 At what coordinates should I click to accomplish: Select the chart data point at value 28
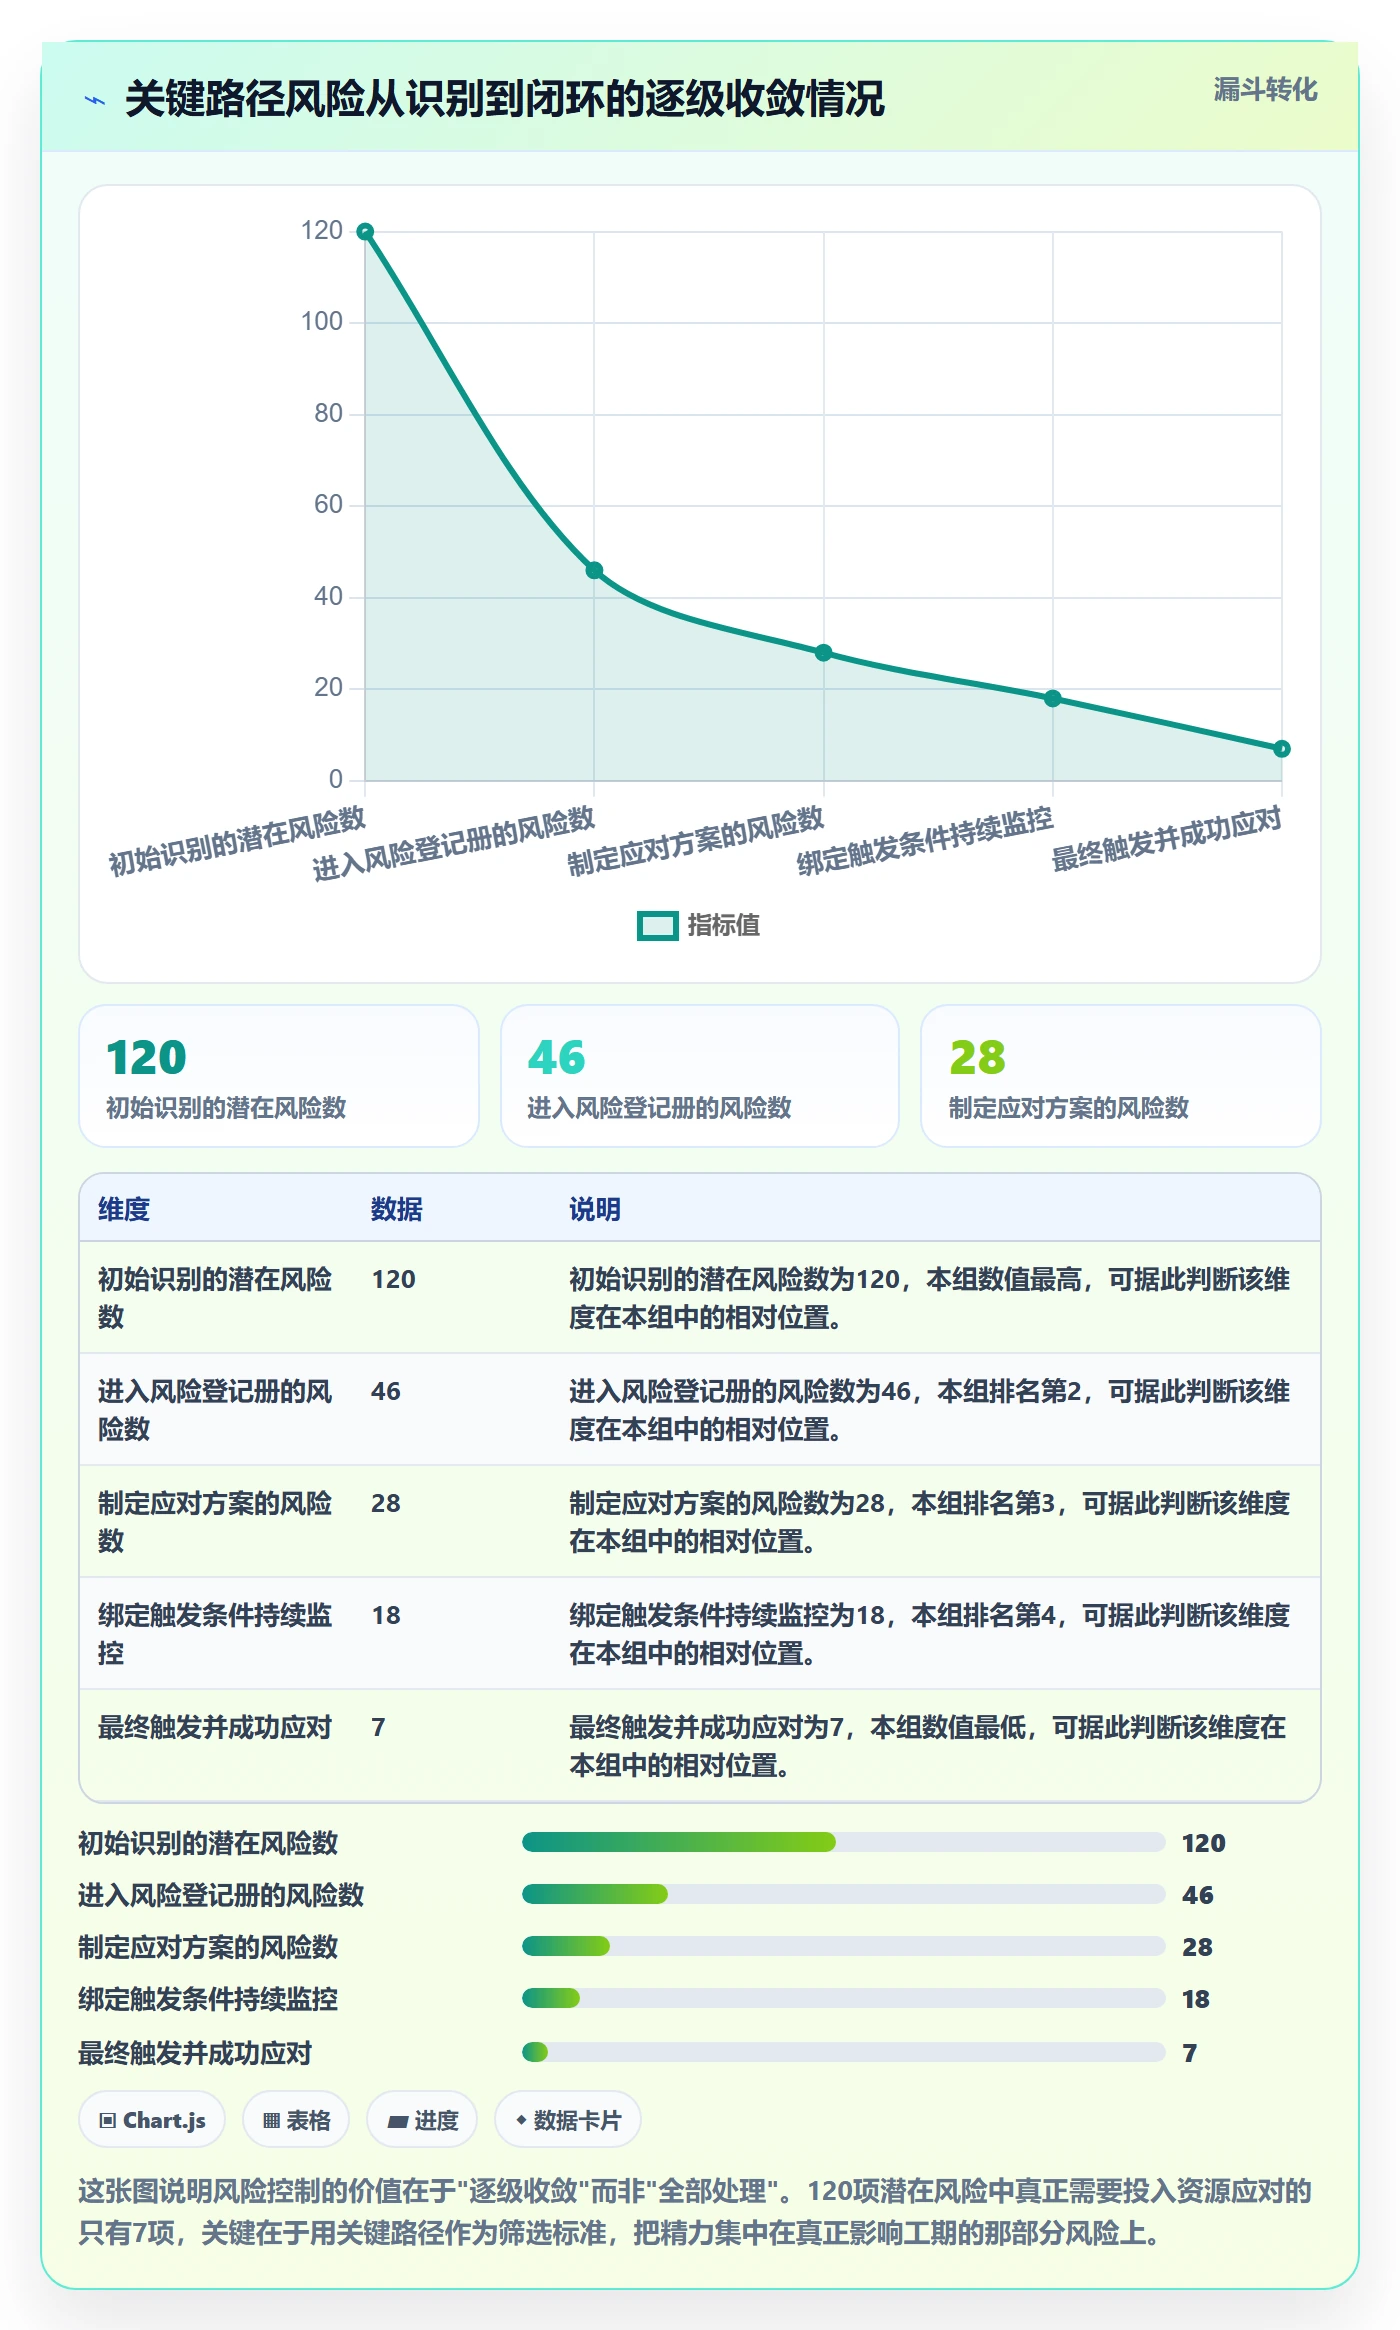point(823,653)
